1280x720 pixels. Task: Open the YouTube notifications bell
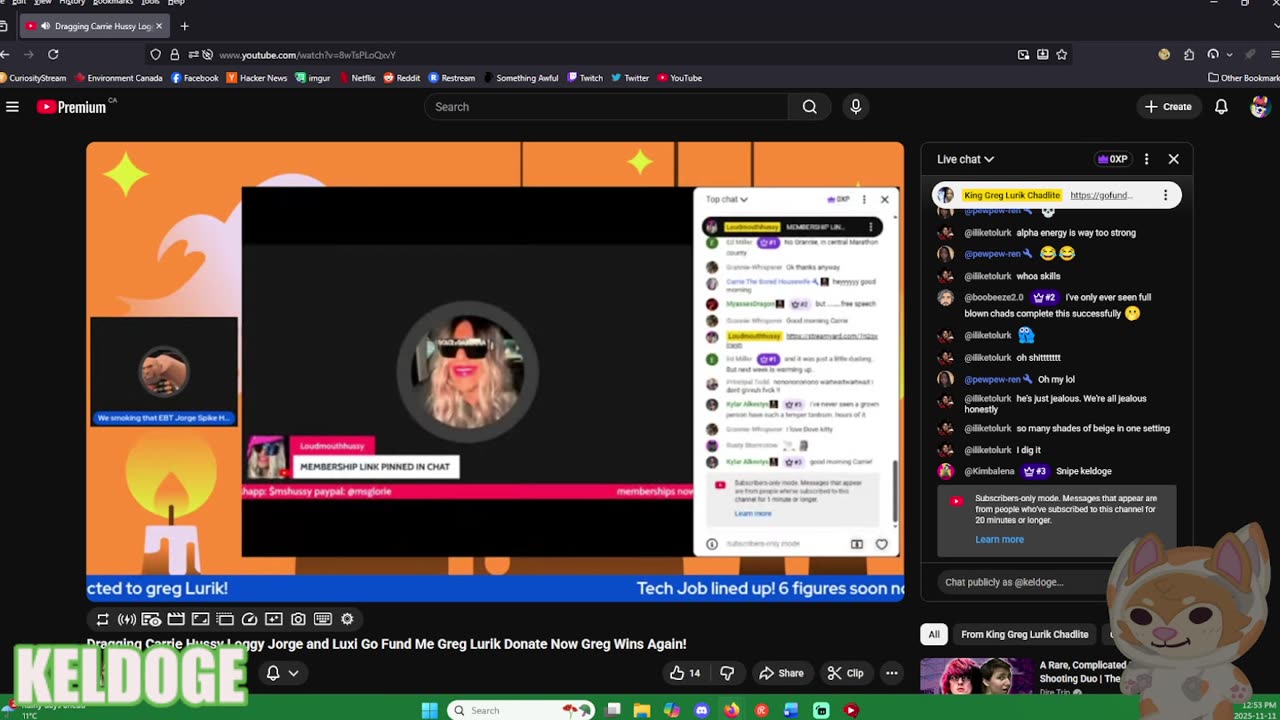pos(1221,107)
